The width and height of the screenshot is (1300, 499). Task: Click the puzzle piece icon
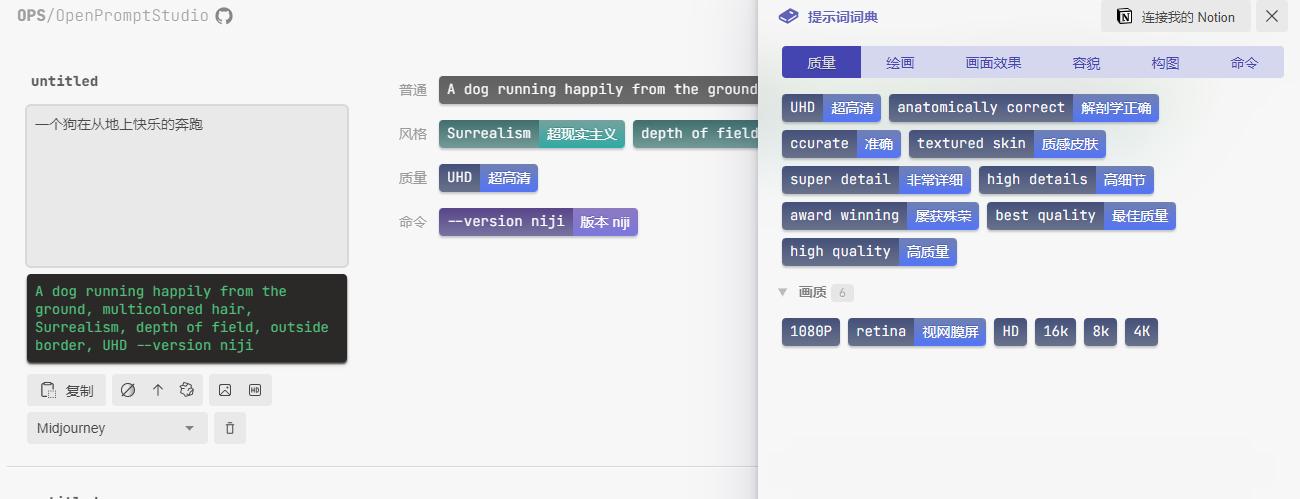pos(186,390)
